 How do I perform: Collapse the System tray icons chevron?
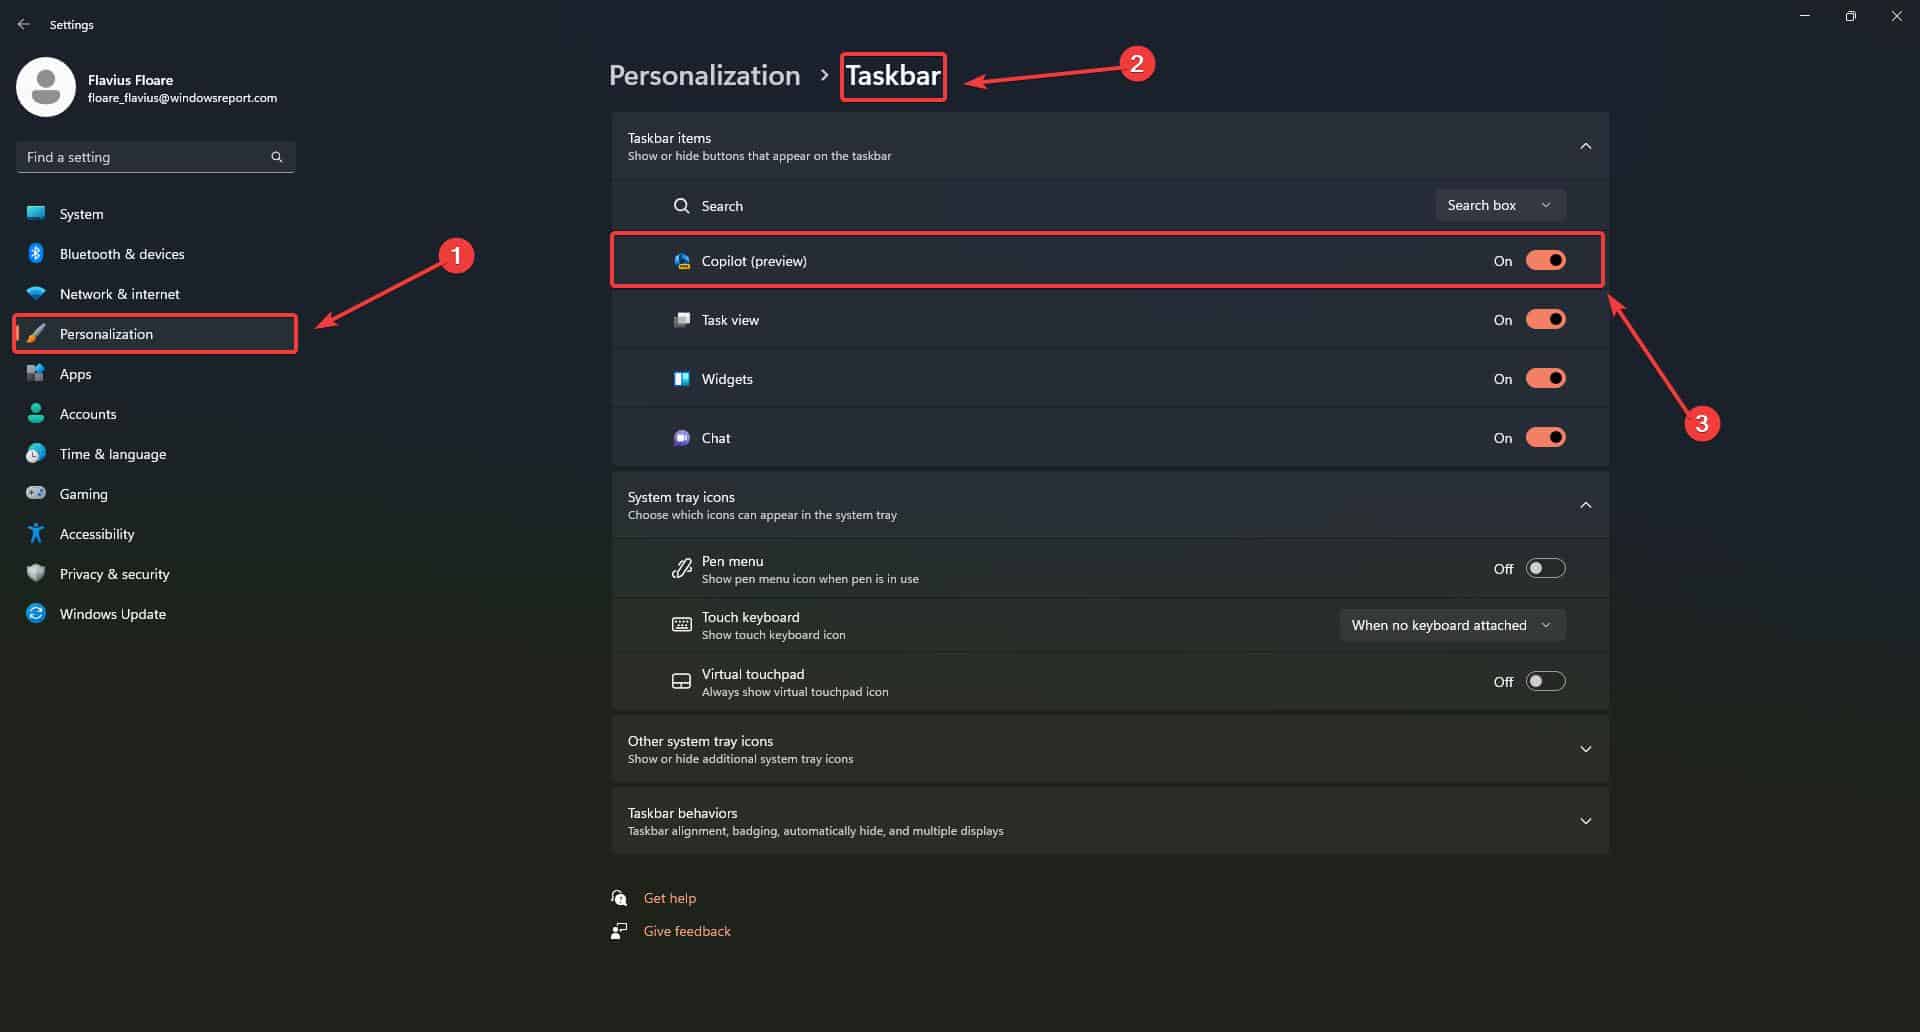point(1585,505)
